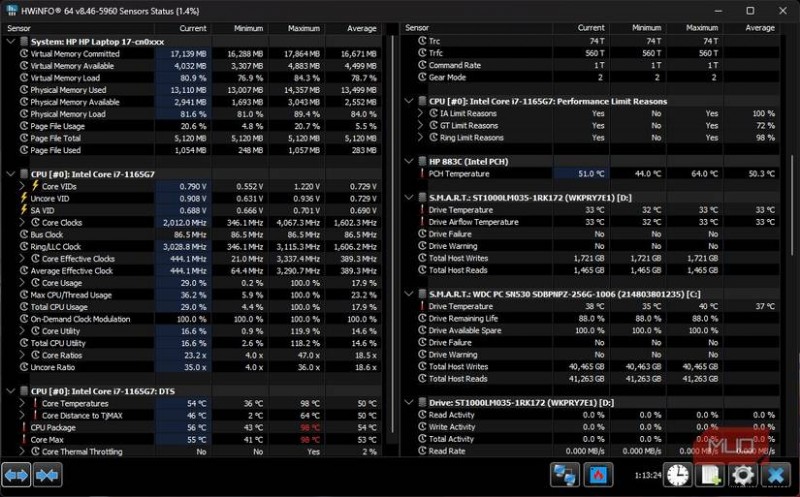Expand IA Limit Reasons row
The width and height of the screenshot is (800, 497).
420,113
